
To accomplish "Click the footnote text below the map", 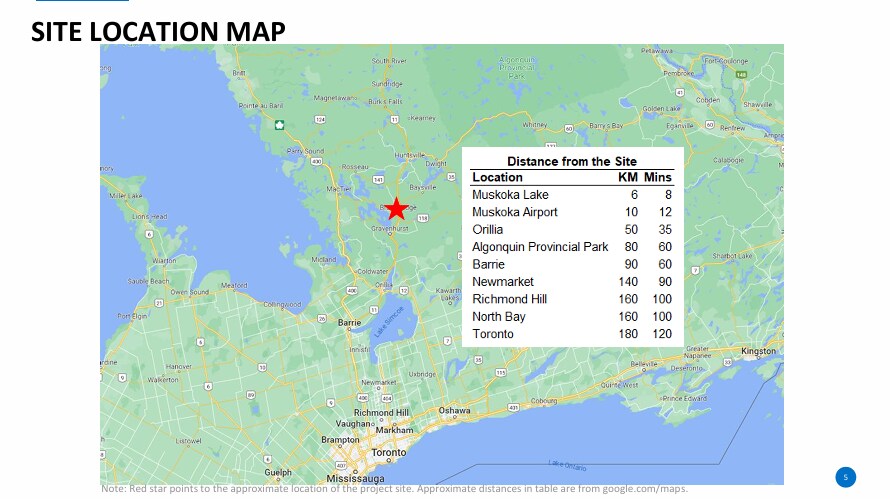I will pyautogui.click(x=394, y=489).
